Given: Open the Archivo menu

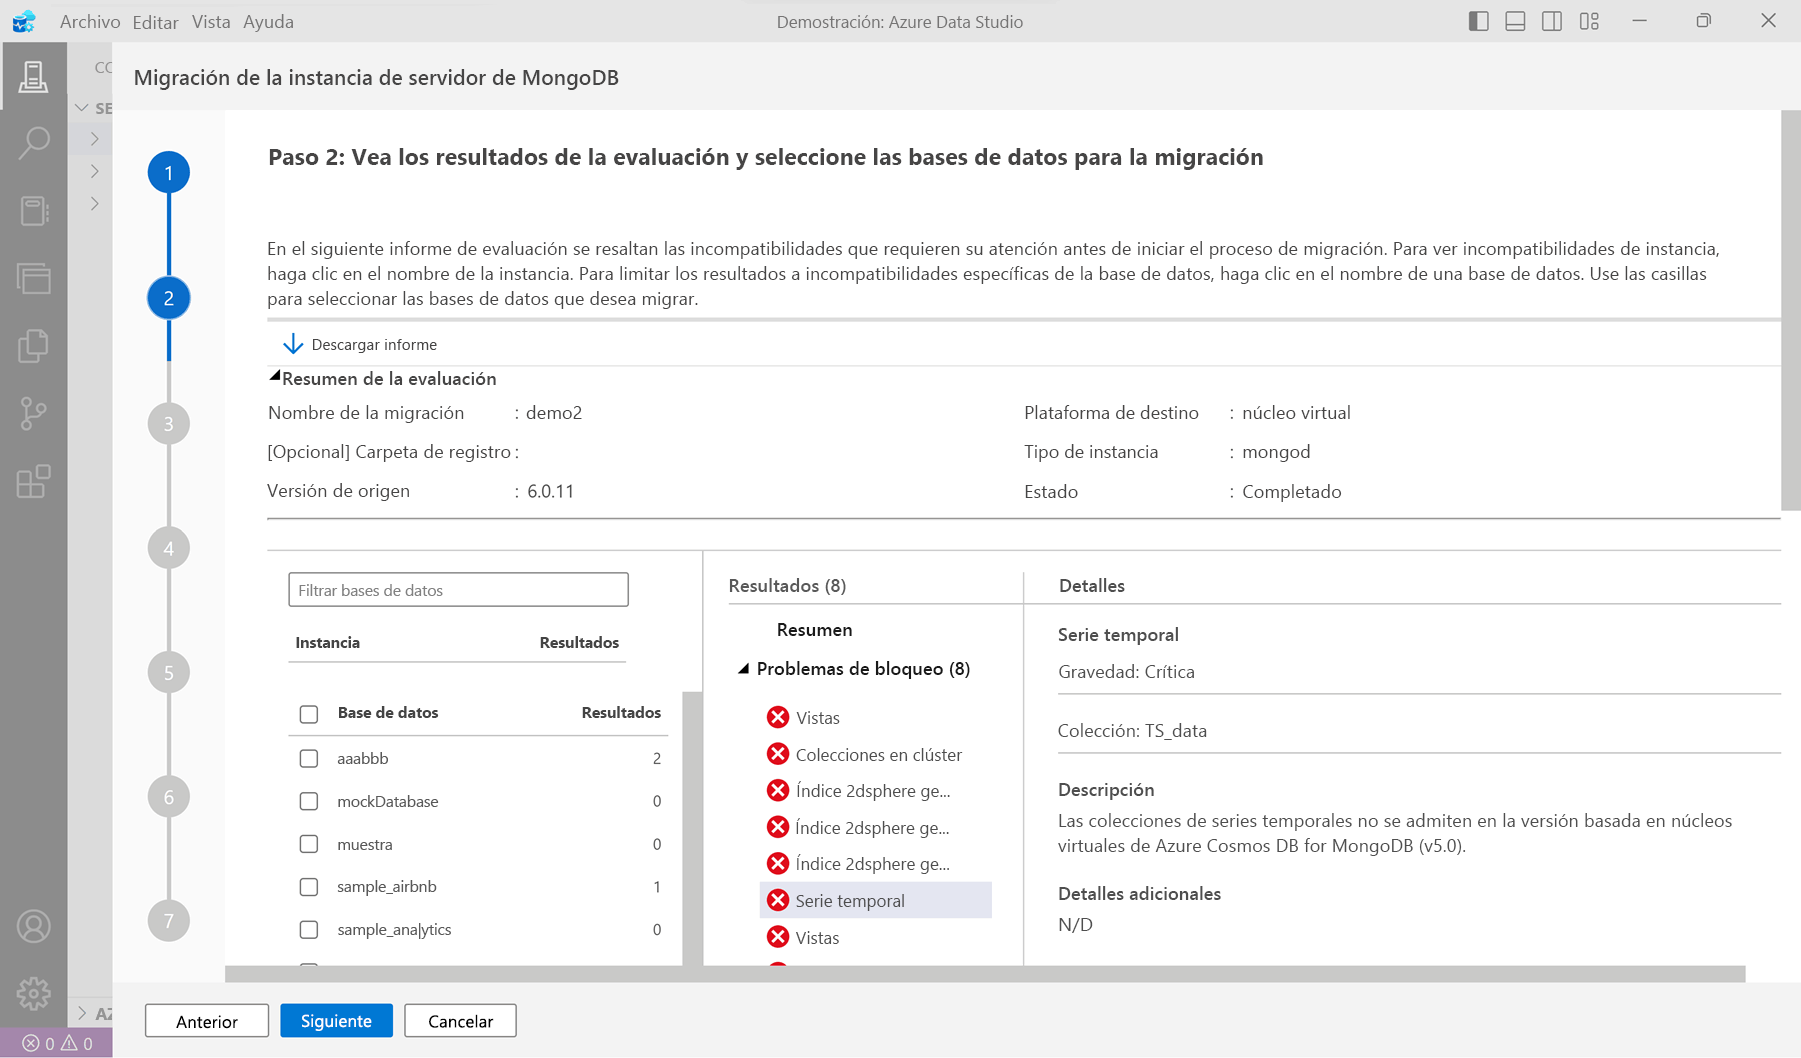Looking at the screenshot, I should [89, 21].
